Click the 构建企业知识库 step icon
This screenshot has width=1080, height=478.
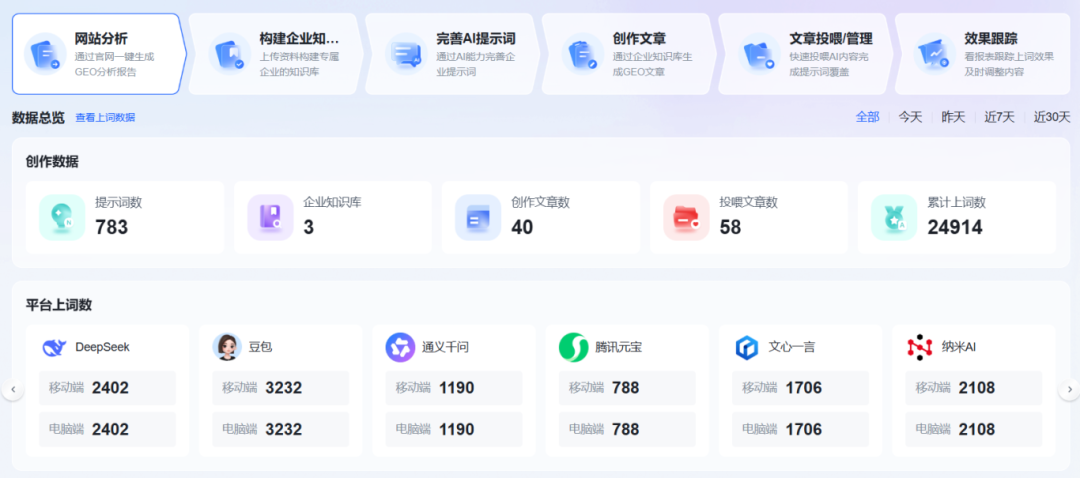pos(229,54)
